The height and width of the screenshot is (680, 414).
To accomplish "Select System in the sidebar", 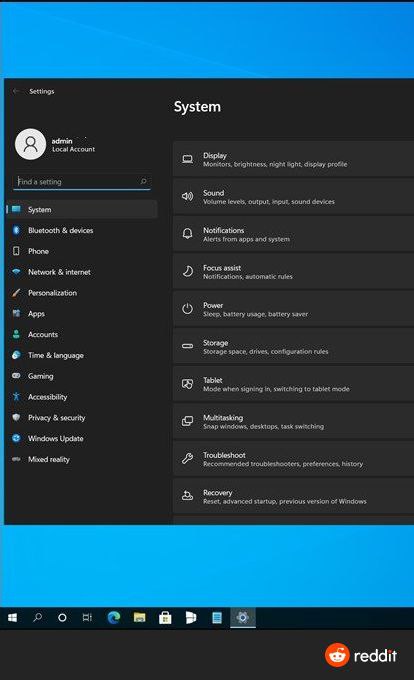I will [82, 209].
